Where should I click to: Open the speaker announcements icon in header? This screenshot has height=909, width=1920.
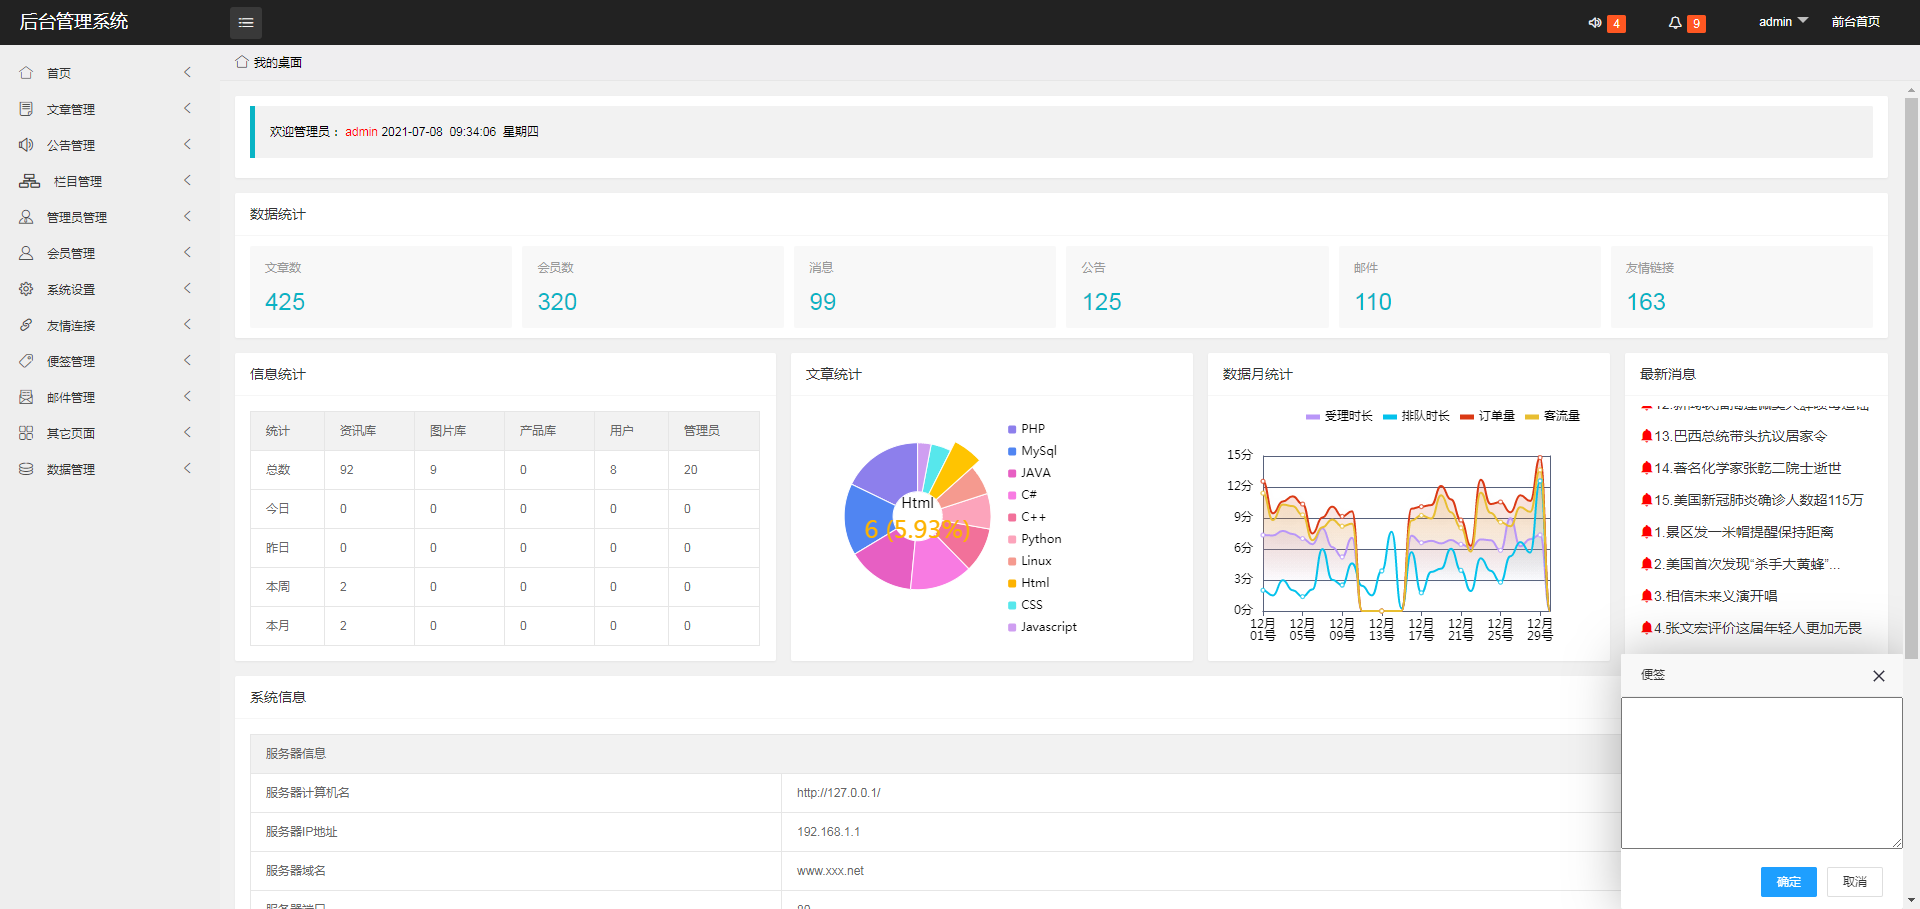tap(1595, 23)
